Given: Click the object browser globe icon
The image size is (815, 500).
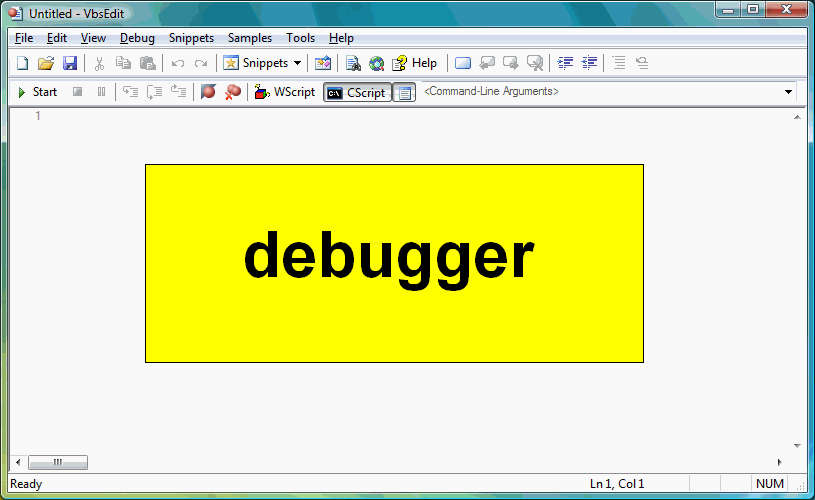Looking at the screenshot, I should coord(376,63).
